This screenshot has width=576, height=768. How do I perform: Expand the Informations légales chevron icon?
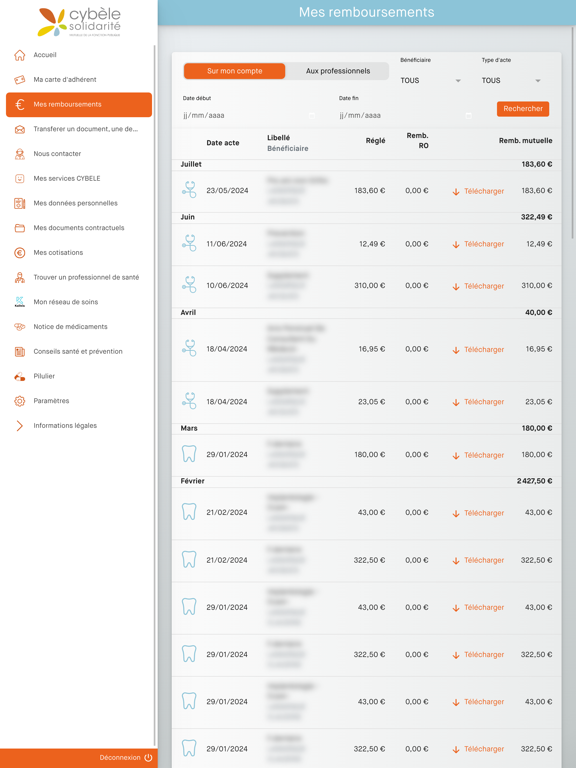point(20,426)
